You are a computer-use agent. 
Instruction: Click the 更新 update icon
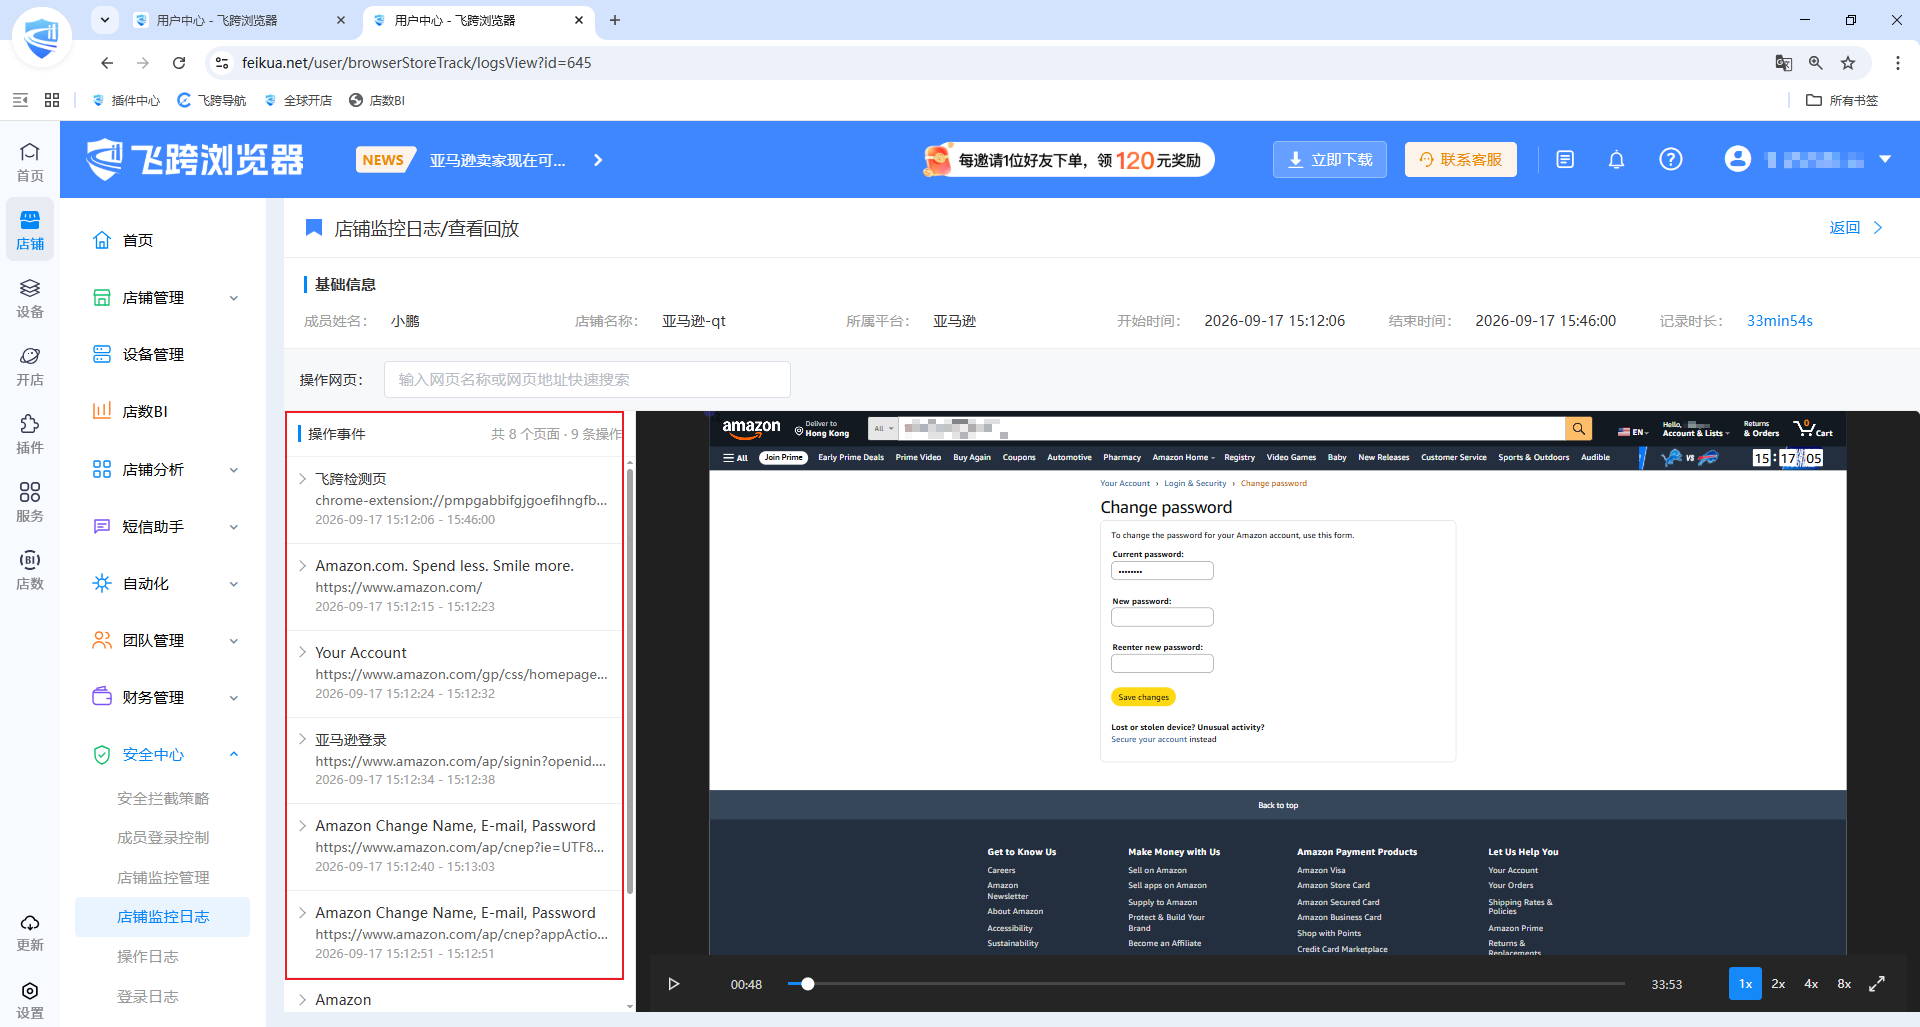coord(30,931)
